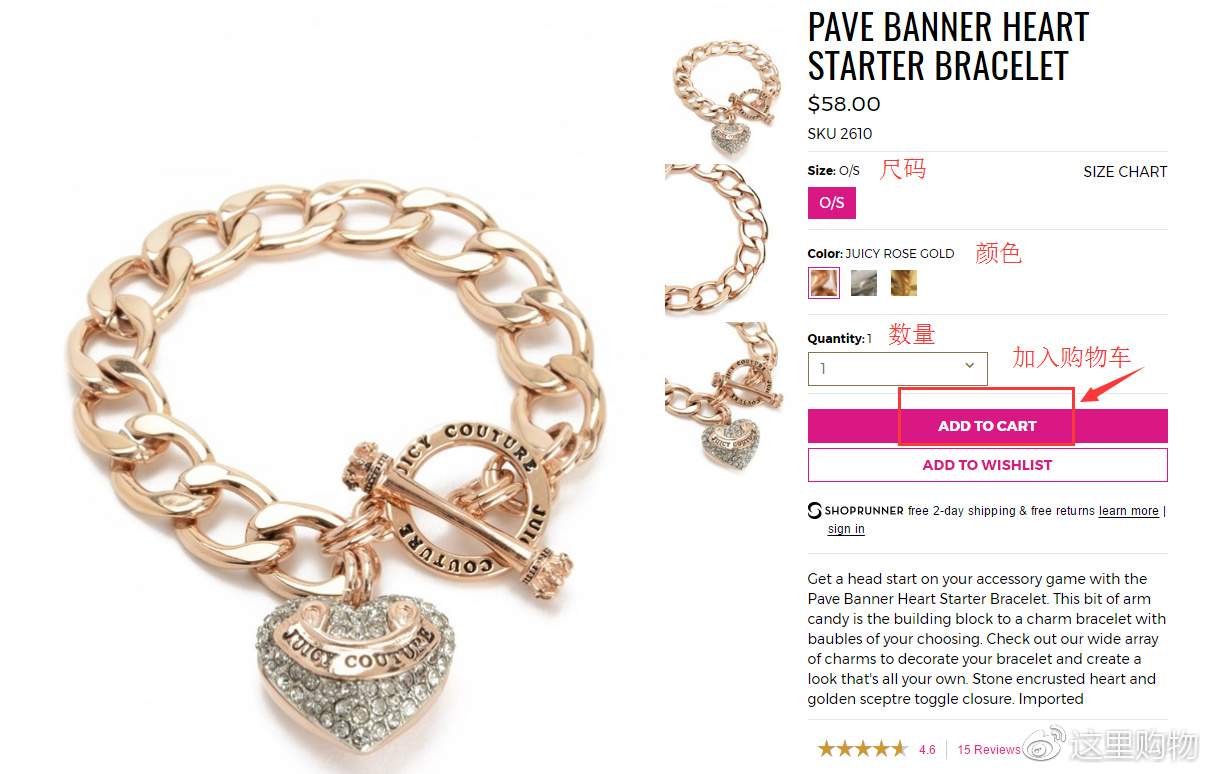Select quantity 1 combo box
This screenshot has width=1210, height=774.
pyautogui.click(x=897, y=368)
